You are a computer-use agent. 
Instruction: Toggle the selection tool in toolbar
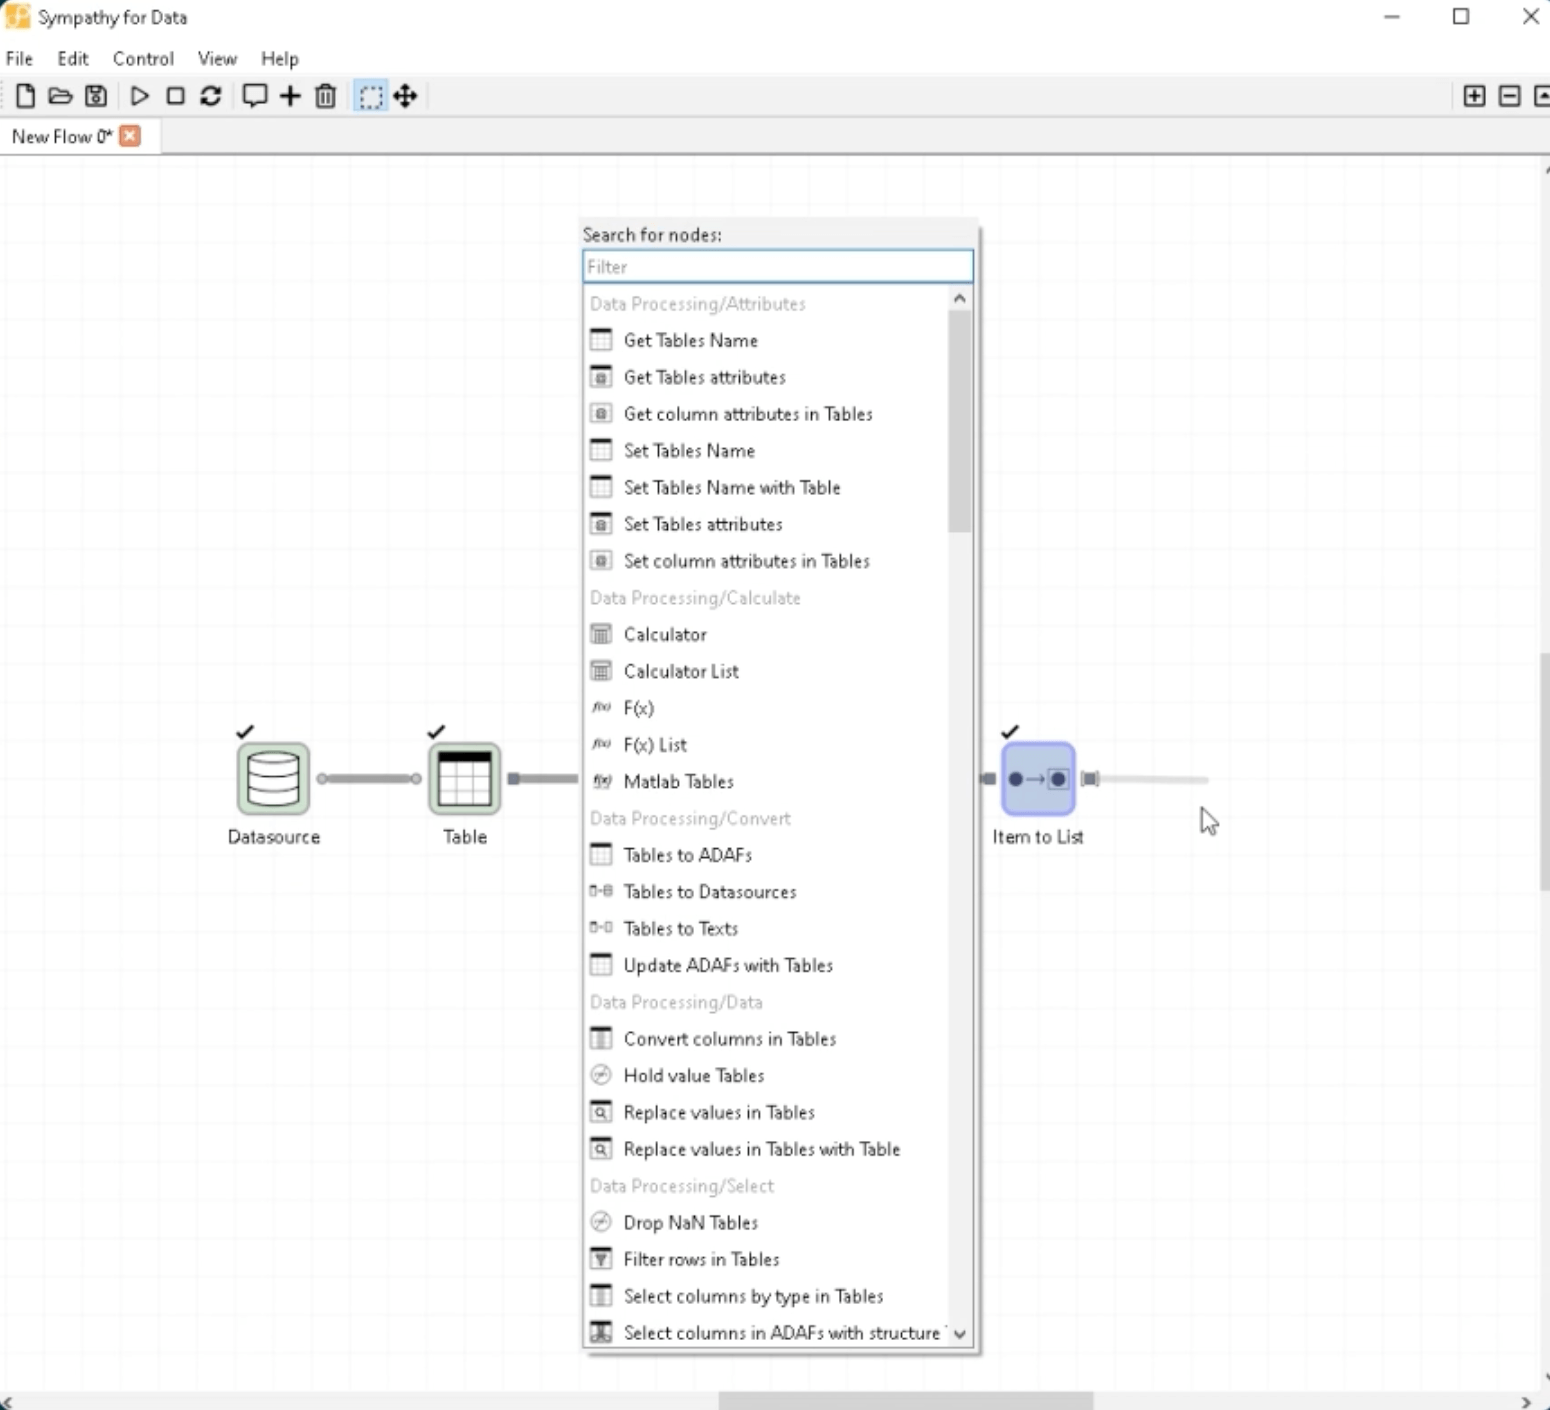tap(371, 96)
